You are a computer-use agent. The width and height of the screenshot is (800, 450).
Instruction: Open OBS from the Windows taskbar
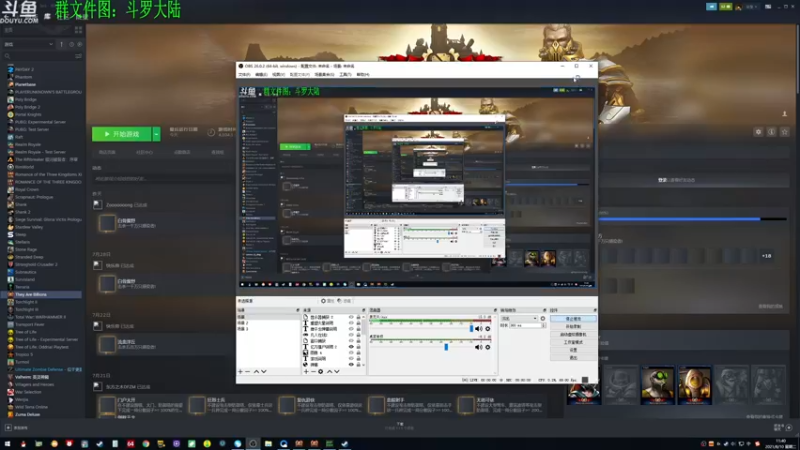coord(253,443)
